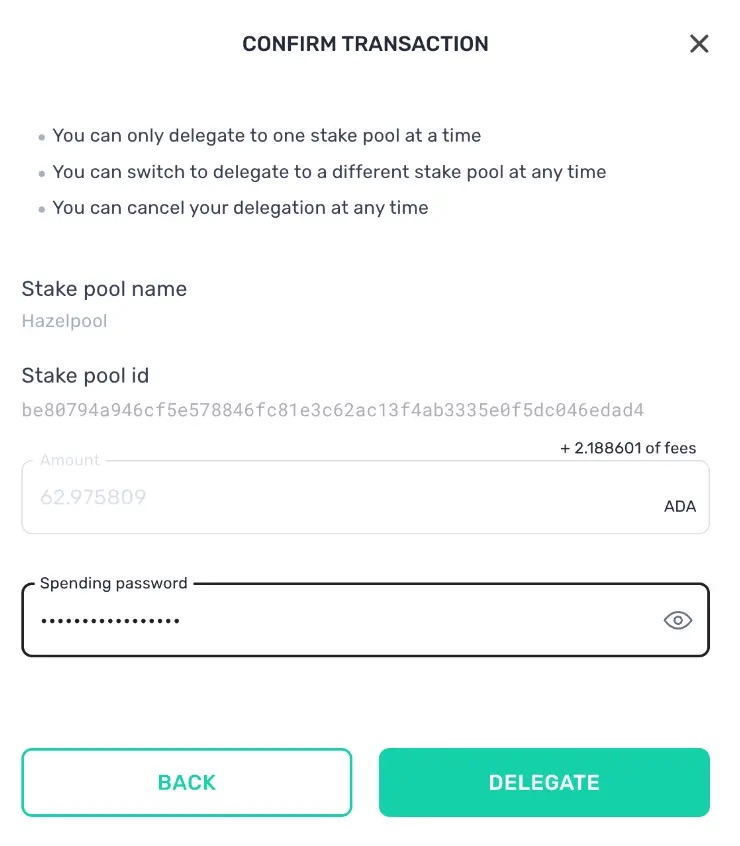This screenshot has height=846, width=740.
Task: Click the eye icon in password field
Action: (x=677, y=620)
